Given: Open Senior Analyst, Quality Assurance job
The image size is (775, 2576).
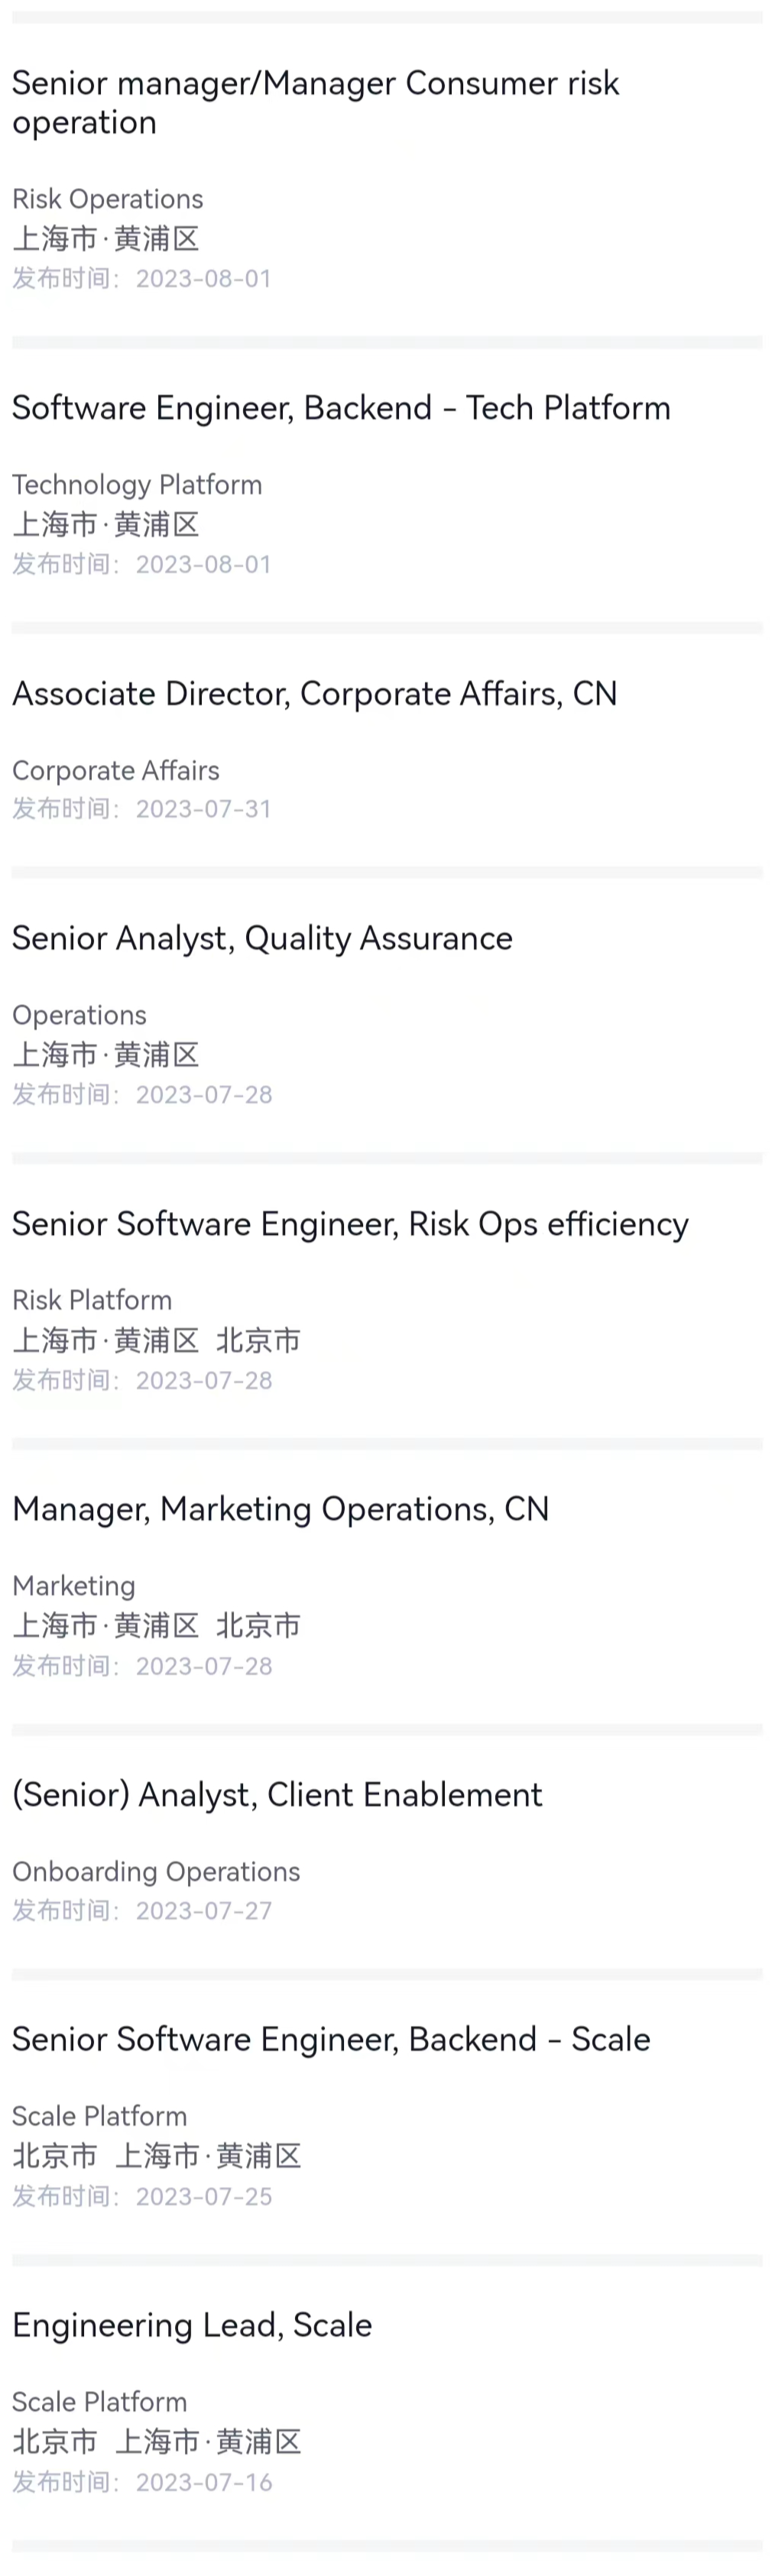Looking at the screenshot, I should (x=262, y=939).
